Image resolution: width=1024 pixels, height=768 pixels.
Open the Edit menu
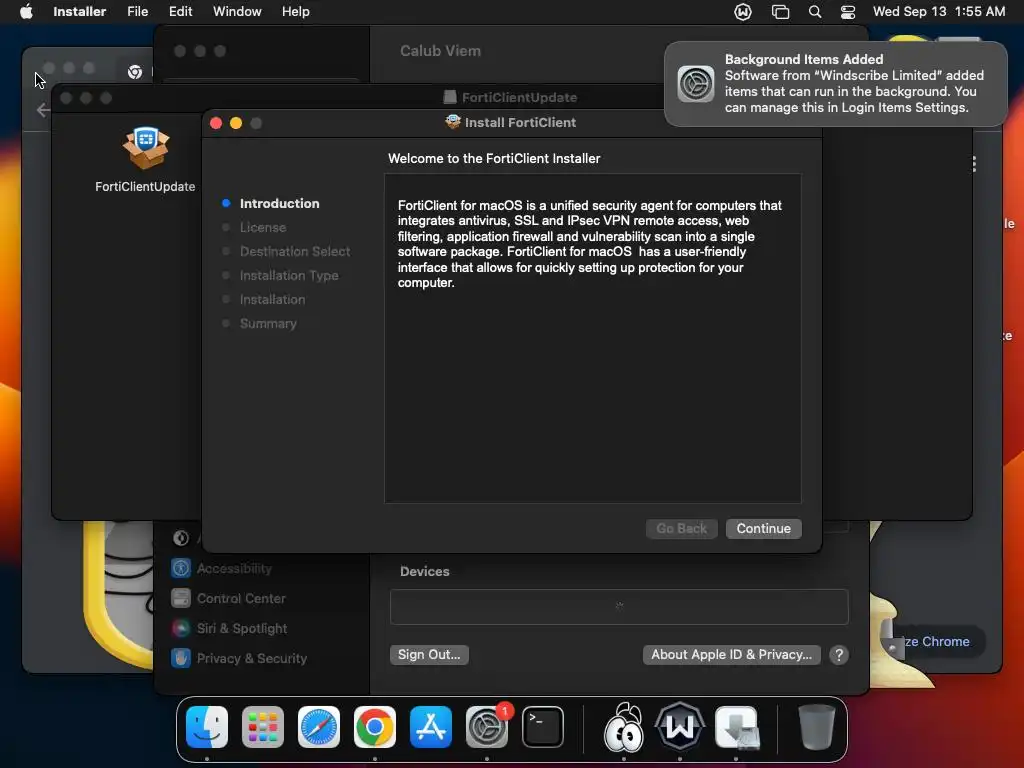coord(180,12)
